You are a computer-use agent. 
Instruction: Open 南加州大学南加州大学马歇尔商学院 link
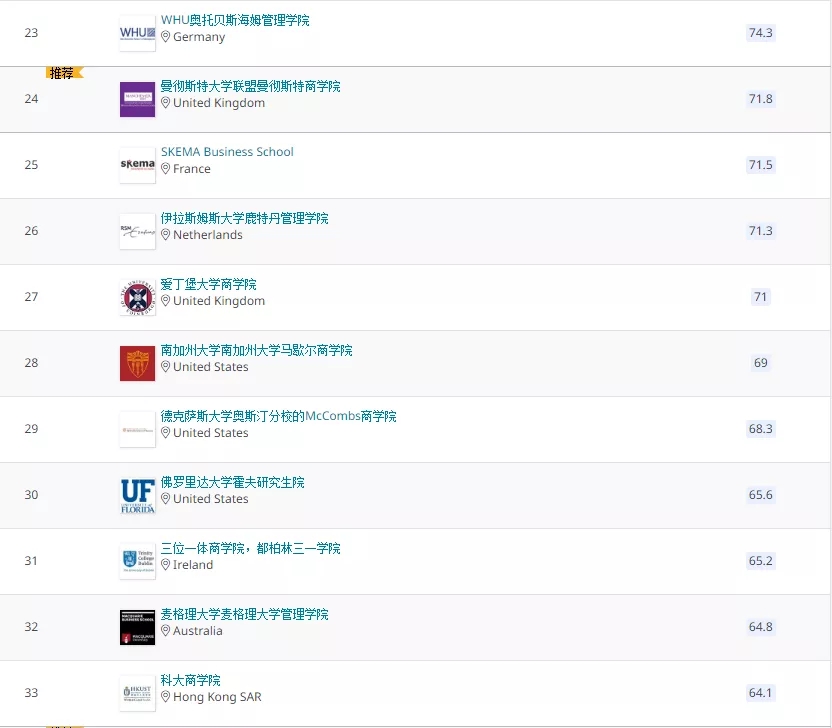tap(257, 350)
